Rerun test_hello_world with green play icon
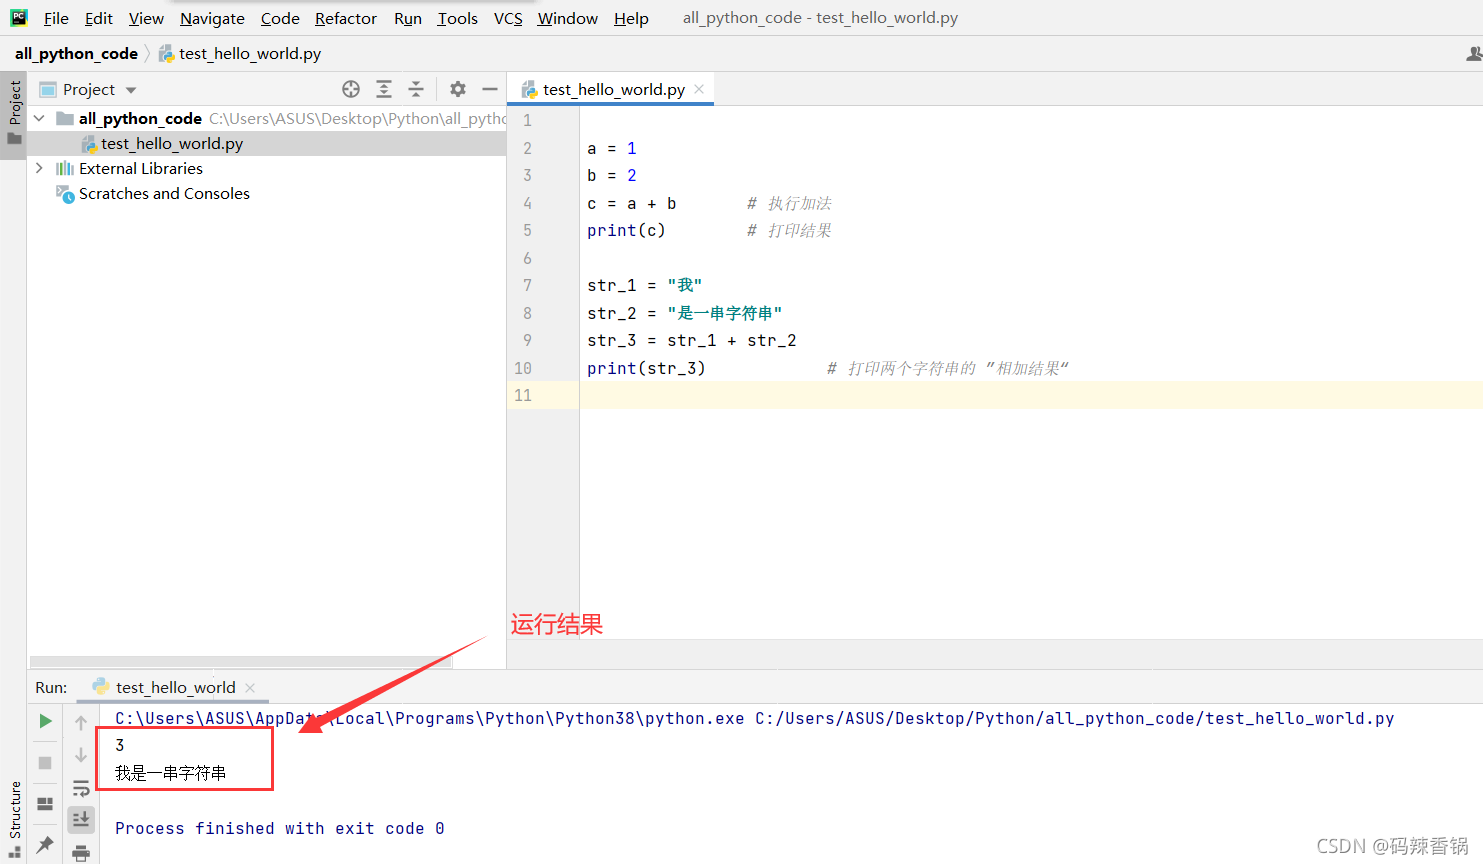 click(45, 721)
